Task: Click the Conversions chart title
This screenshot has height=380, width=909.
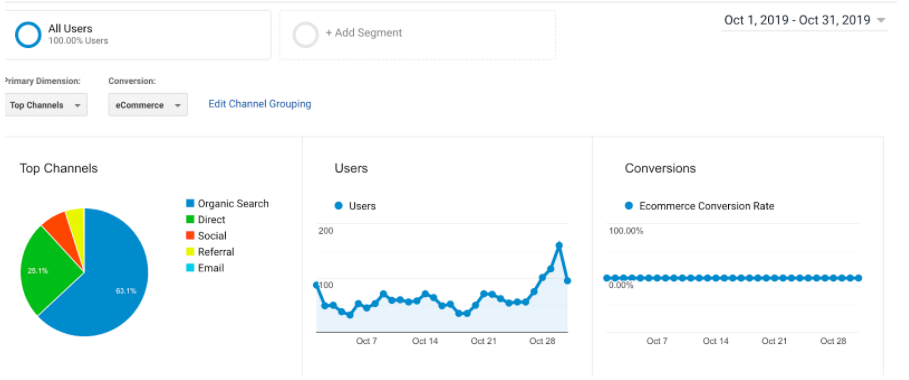Action: pos(660,169)
